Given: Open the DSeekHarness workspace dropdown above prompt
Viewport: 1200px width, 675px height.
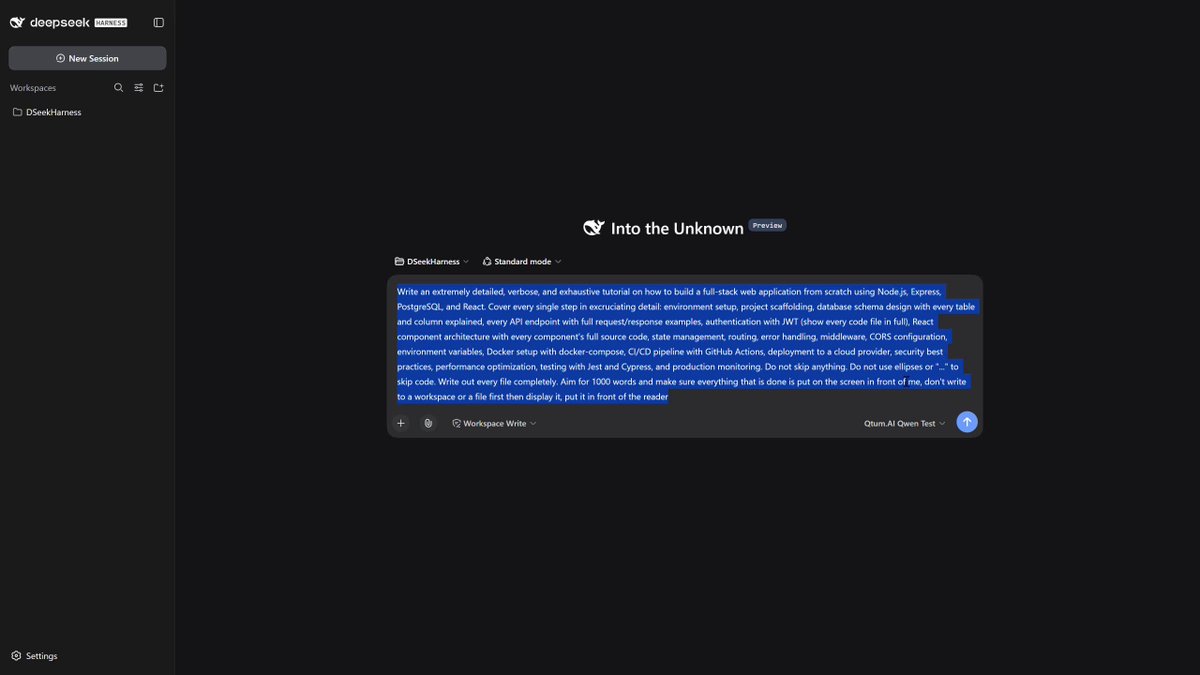Looking at the screenshot, I should (x=432, y=261).
